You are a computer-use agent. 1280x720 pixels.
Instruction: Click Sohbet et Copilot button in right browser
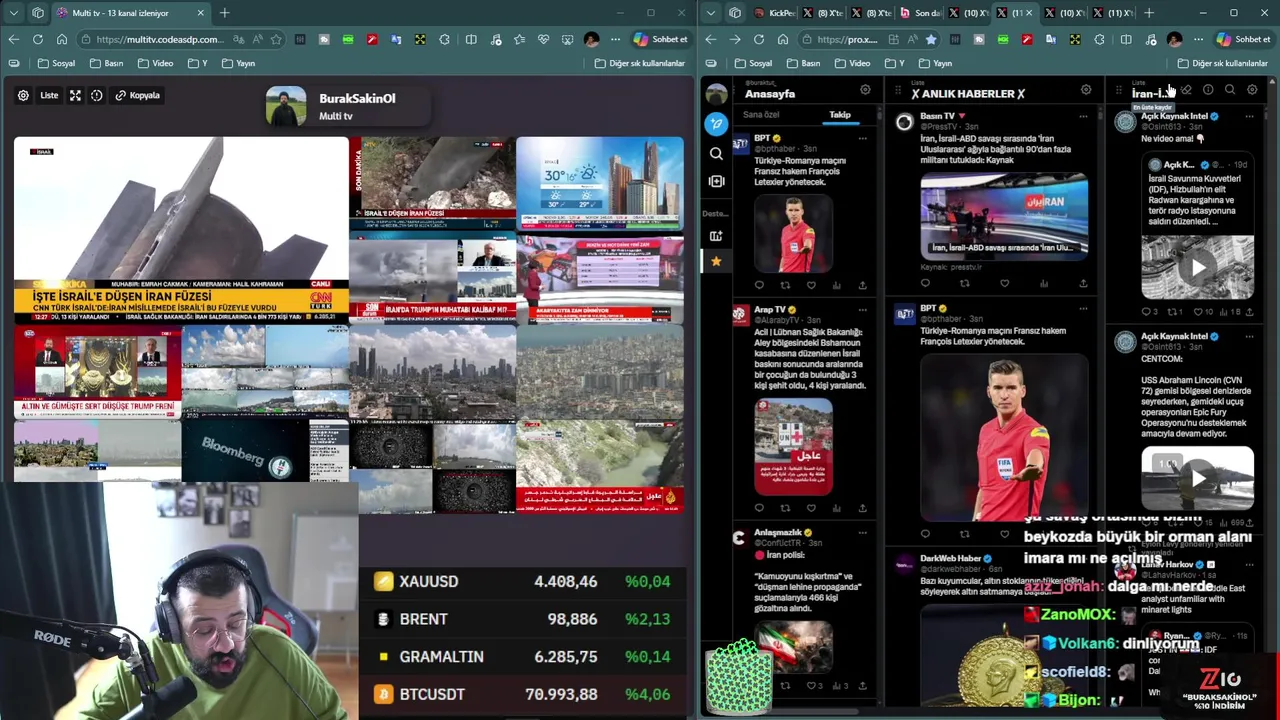tap(1244, 39)
